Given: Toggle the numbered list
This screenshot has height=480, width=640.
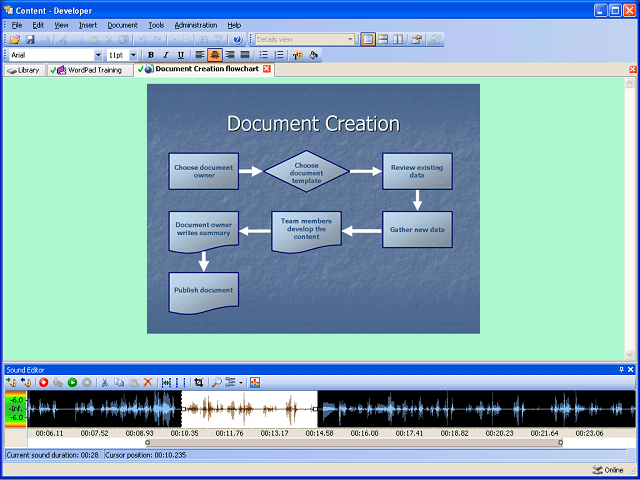Looking at the screenshot, I should pos(279,55).
